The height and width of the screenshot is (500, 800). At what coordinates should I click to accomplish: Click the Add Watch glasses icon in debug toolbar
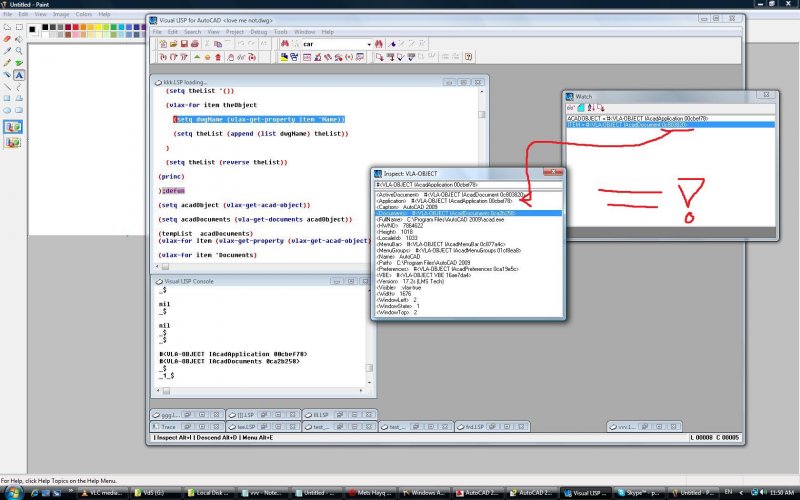241,57
